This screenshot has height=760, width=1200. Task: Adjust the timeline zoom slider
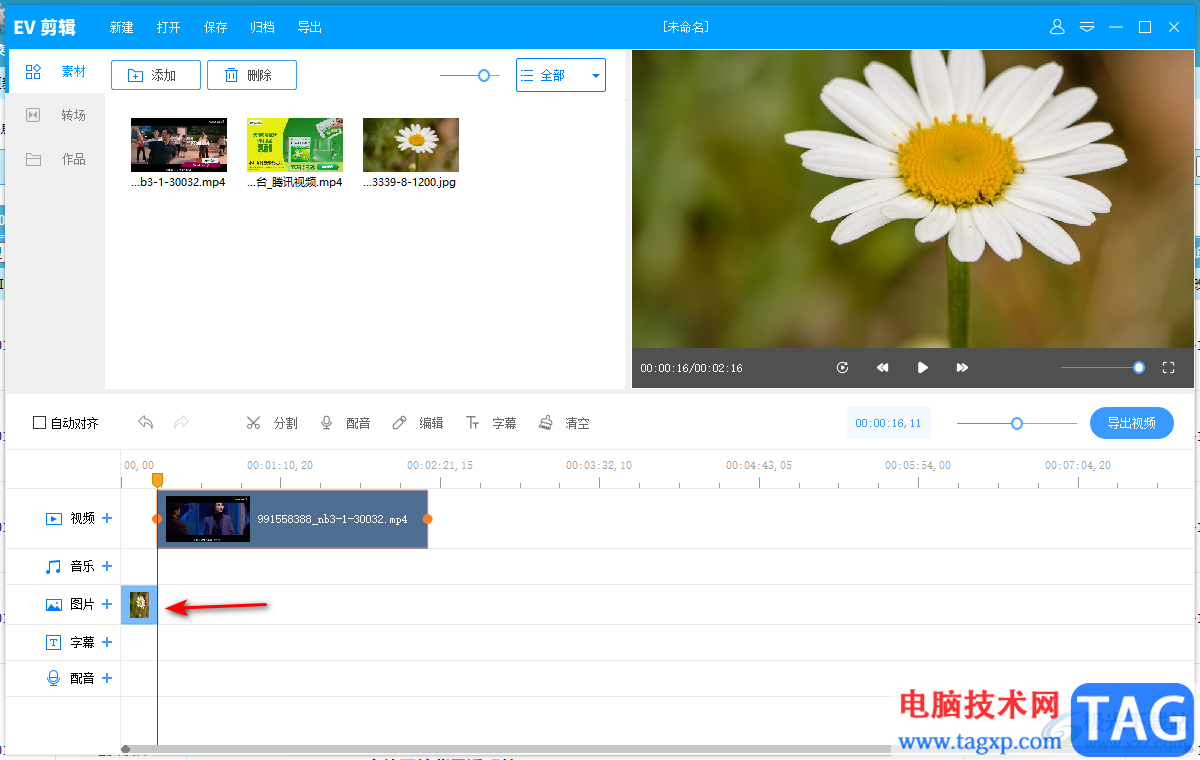tap(1017, 423)
